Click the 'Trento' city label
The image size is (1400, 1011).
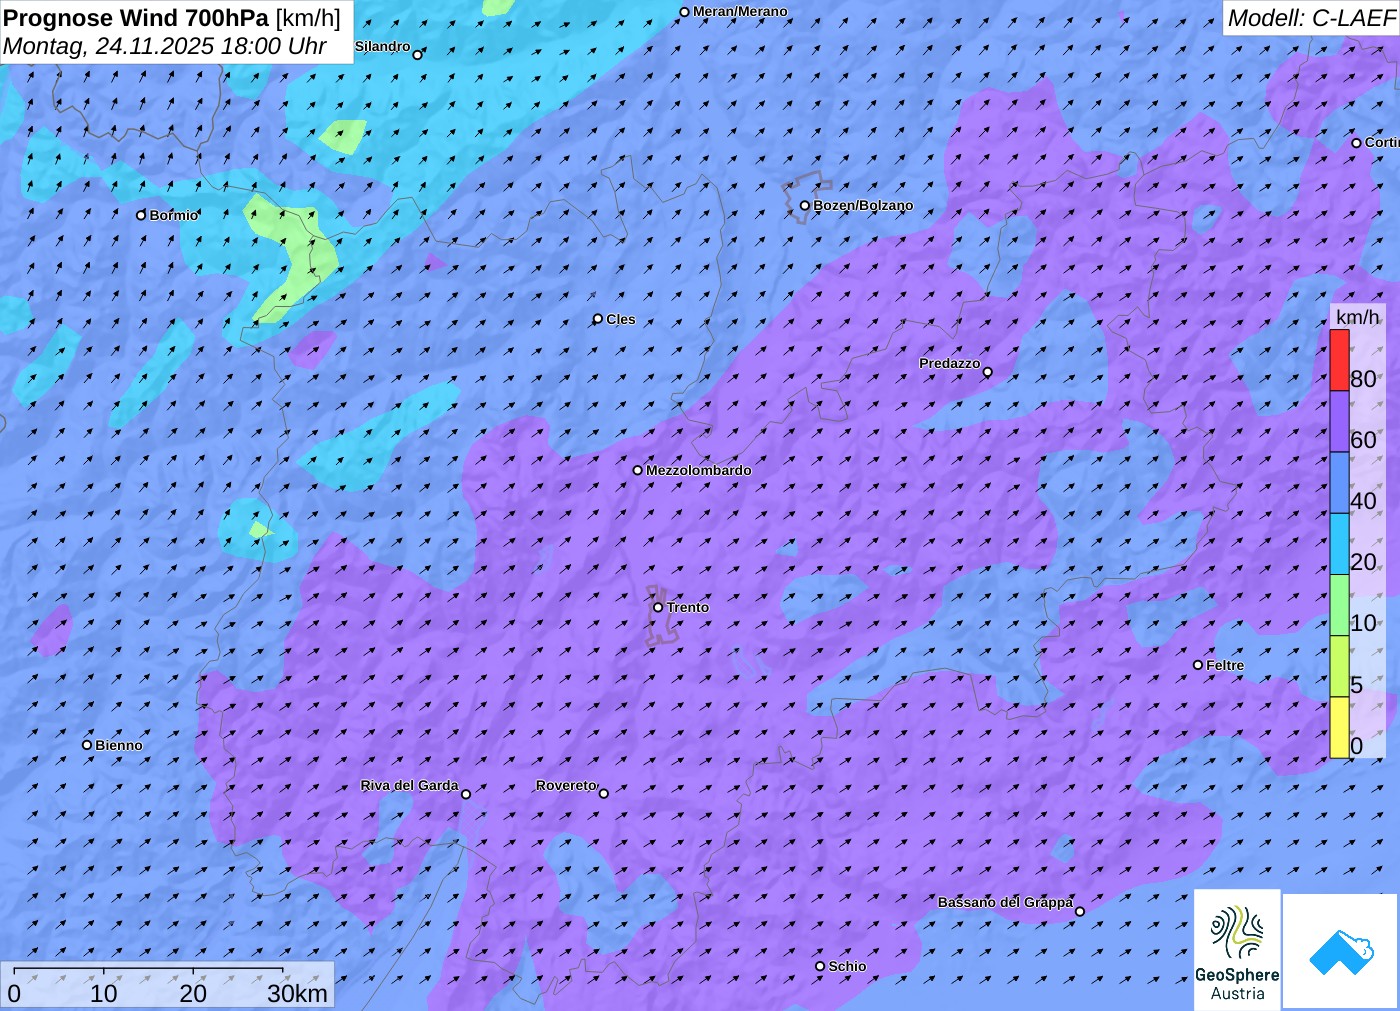click(x=688, y=607)
